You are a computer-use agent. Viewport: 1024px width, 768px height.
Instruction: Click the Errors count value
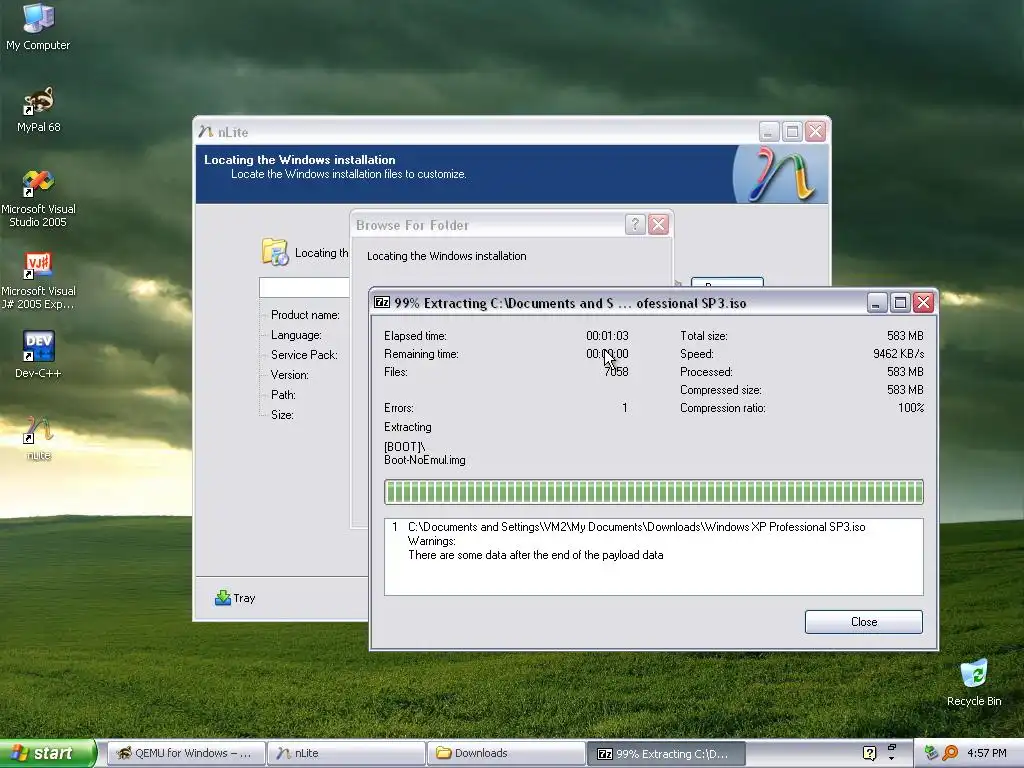(624, 408)
